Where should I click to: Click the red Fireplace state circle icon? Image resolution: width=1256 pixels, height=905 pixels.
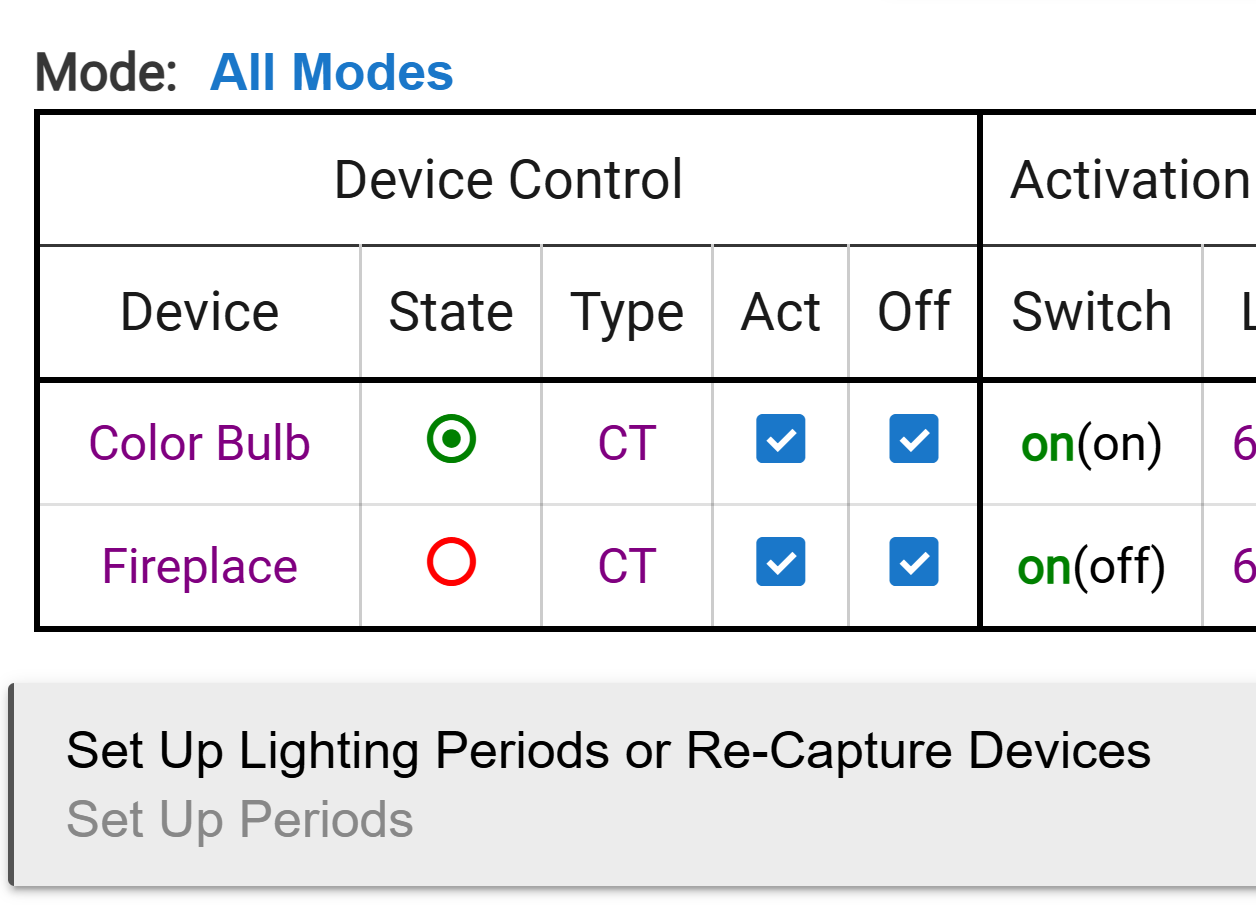(451, 563)
